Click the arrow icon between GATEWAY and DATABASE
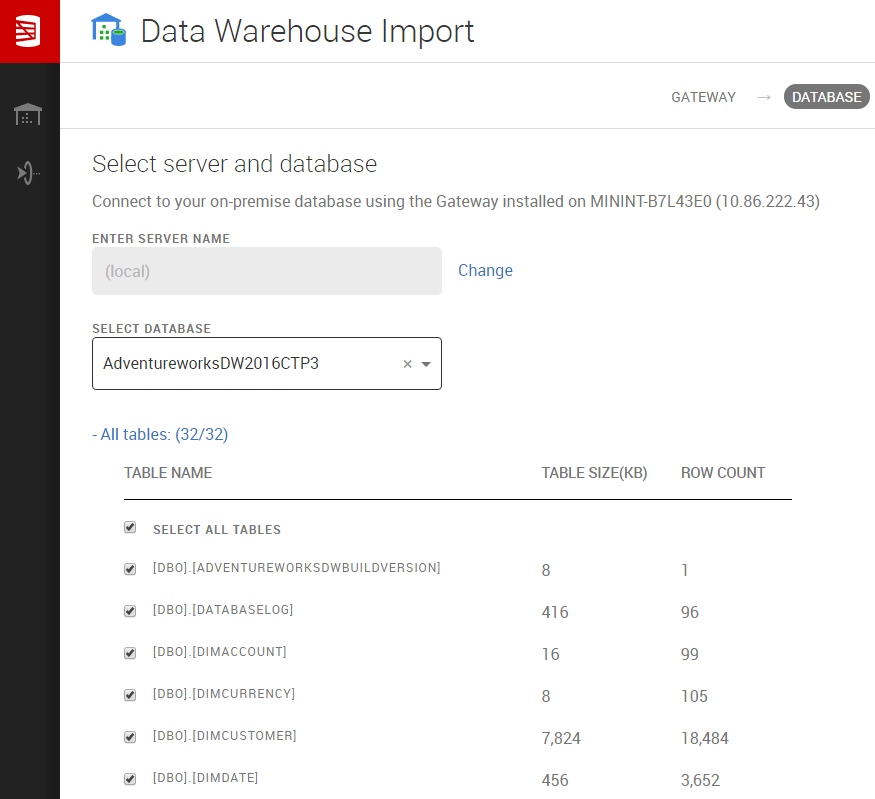The height and width of the screenshot is (799, 875). (762, 97)
